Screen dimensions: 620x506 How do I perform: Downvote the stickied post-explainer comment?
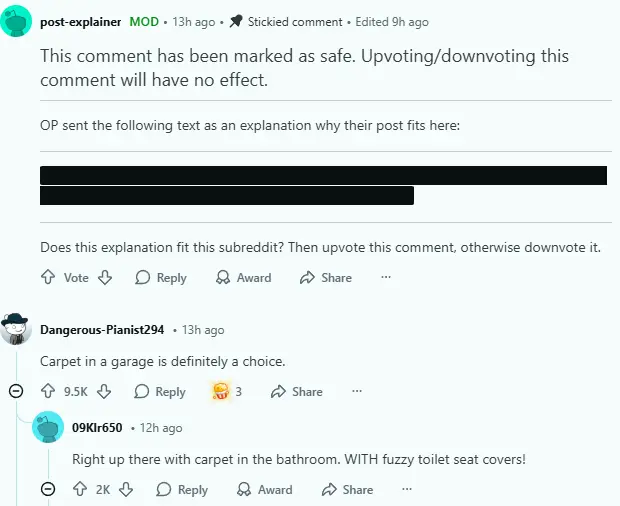tap(105, 278)
